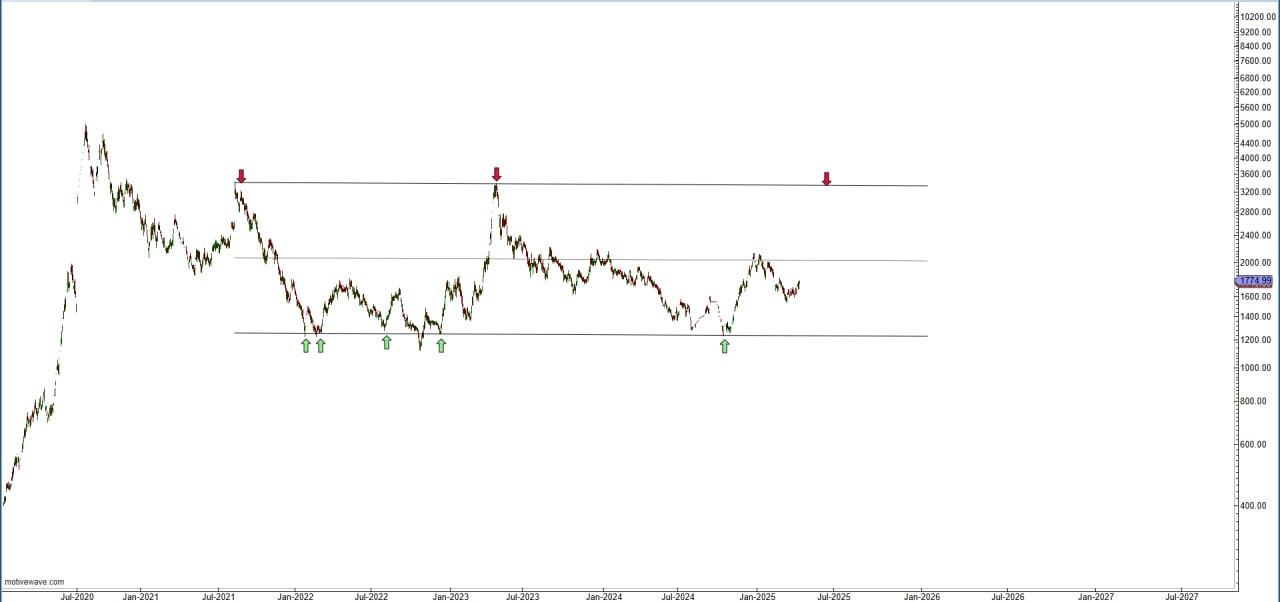This screenshot has width=1280, height=602.
Task: Click the current price label 1774.99
Action: [1254, 281]
